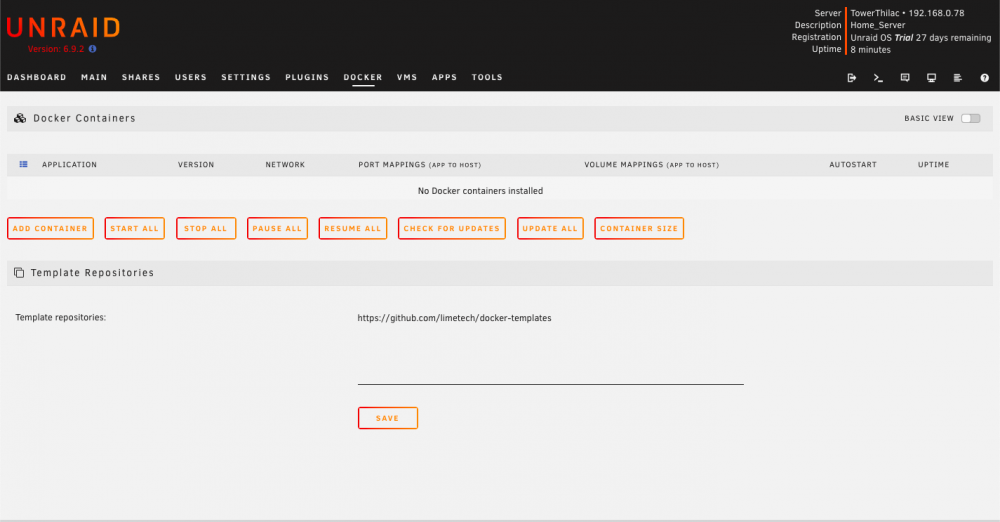Open the Apps page
This screenshot has height=522, width=1000.
pos(445,77)
